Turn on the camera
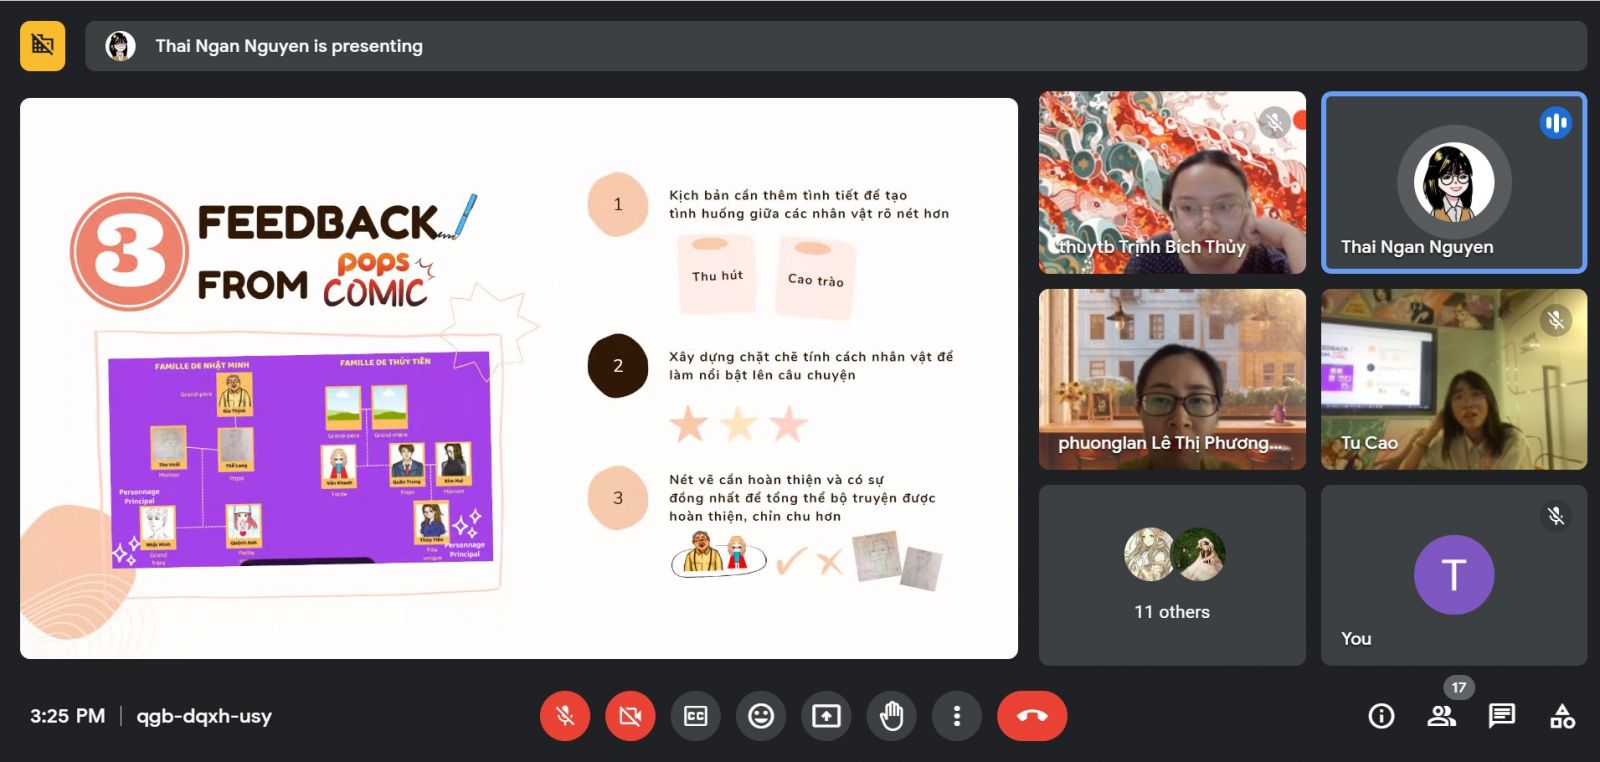1600x762 pixels. (630, 716)
